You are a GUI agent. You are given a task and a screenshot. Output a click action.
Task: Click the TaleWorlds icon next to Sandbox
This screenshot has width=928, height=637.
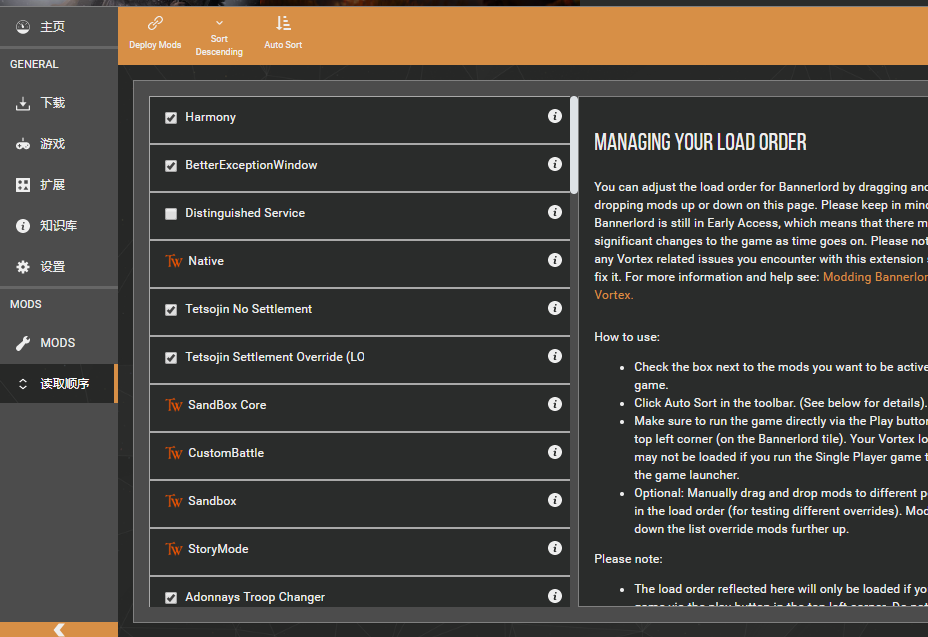point(173,501)
